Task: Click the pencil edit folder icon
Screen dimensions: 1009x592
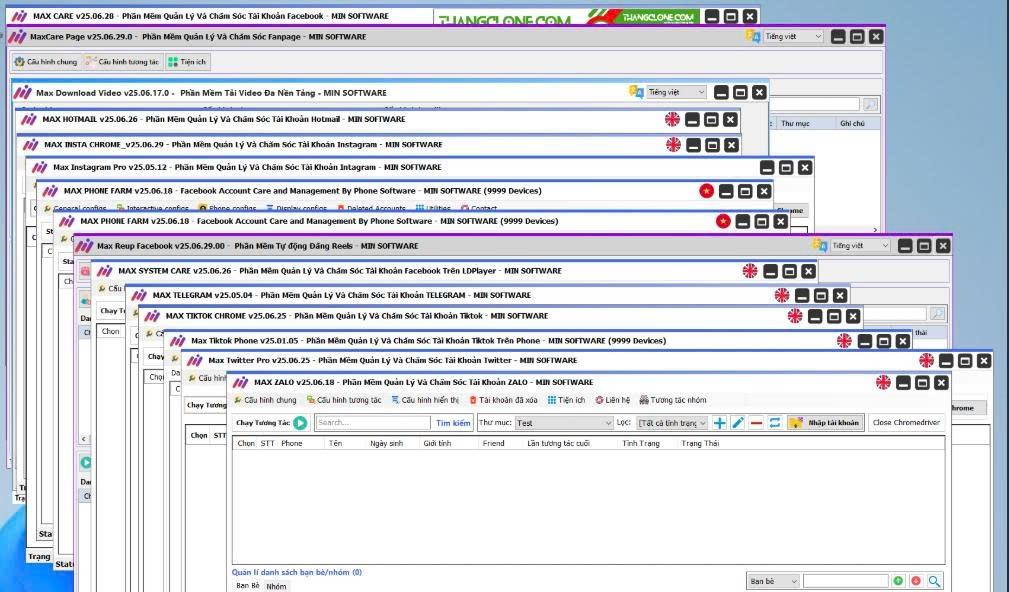Action: click(738, 423)
